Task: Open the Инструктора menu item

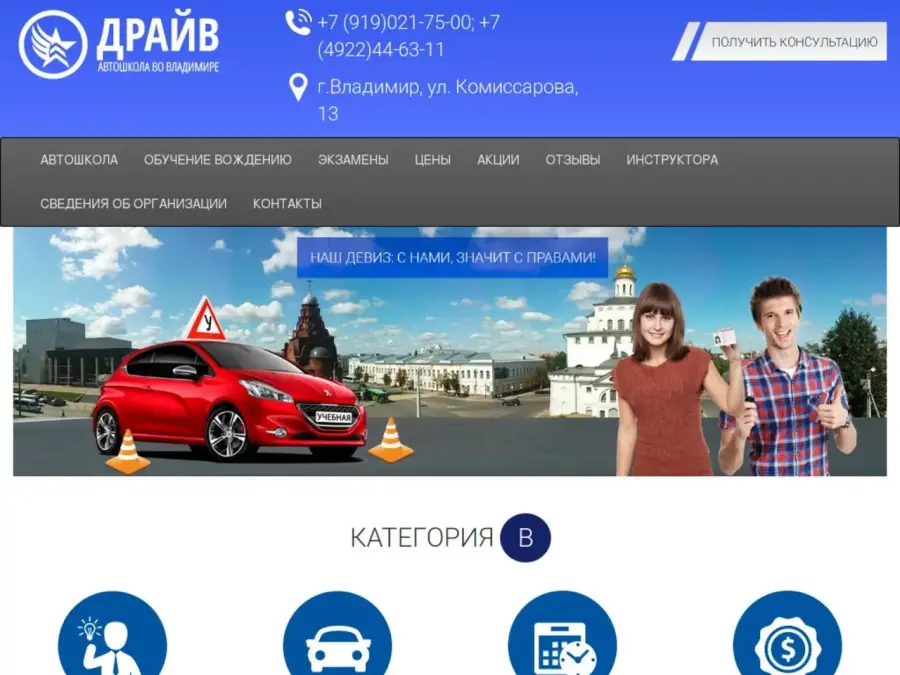Action: coord(672,160)
